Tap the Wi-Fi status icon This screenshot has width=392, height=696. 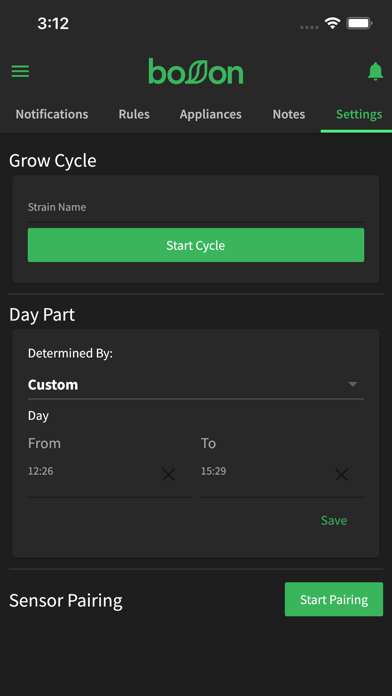332,23
